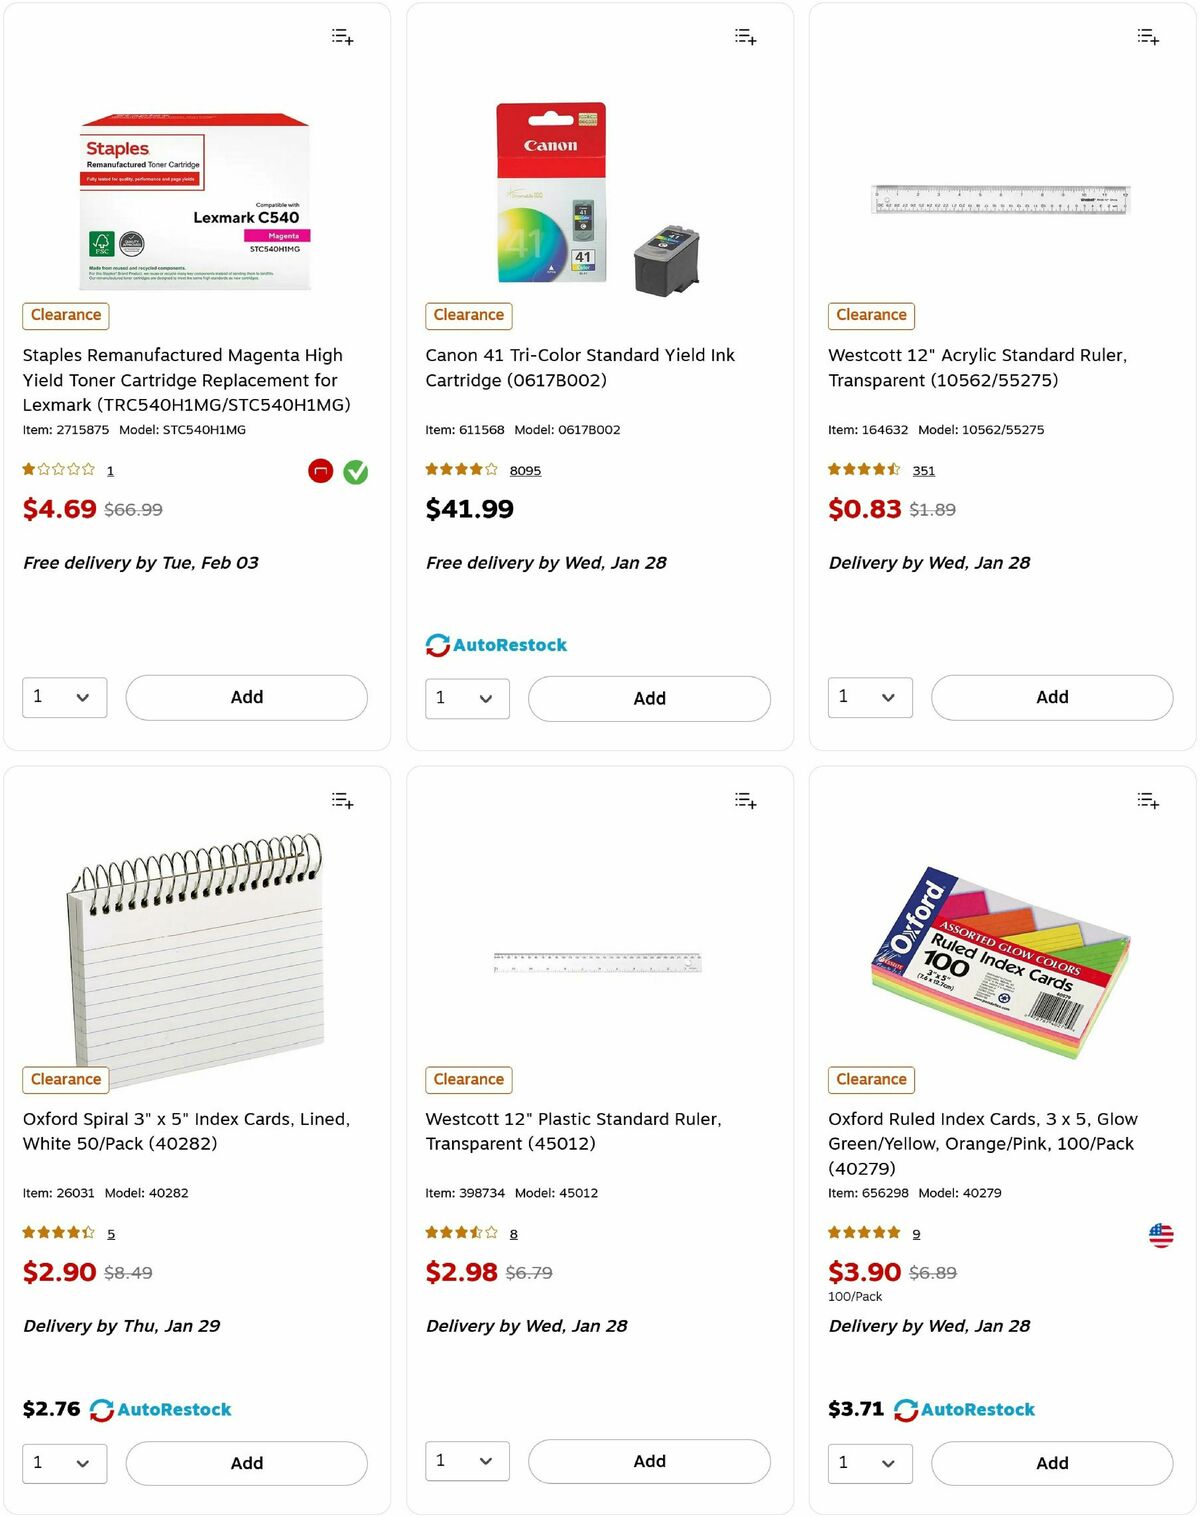Click the add-to-list icon on the plastic ruler card
This screenshot has height=1516, width=1200.
pyautogui.click(x=745, y=799)
